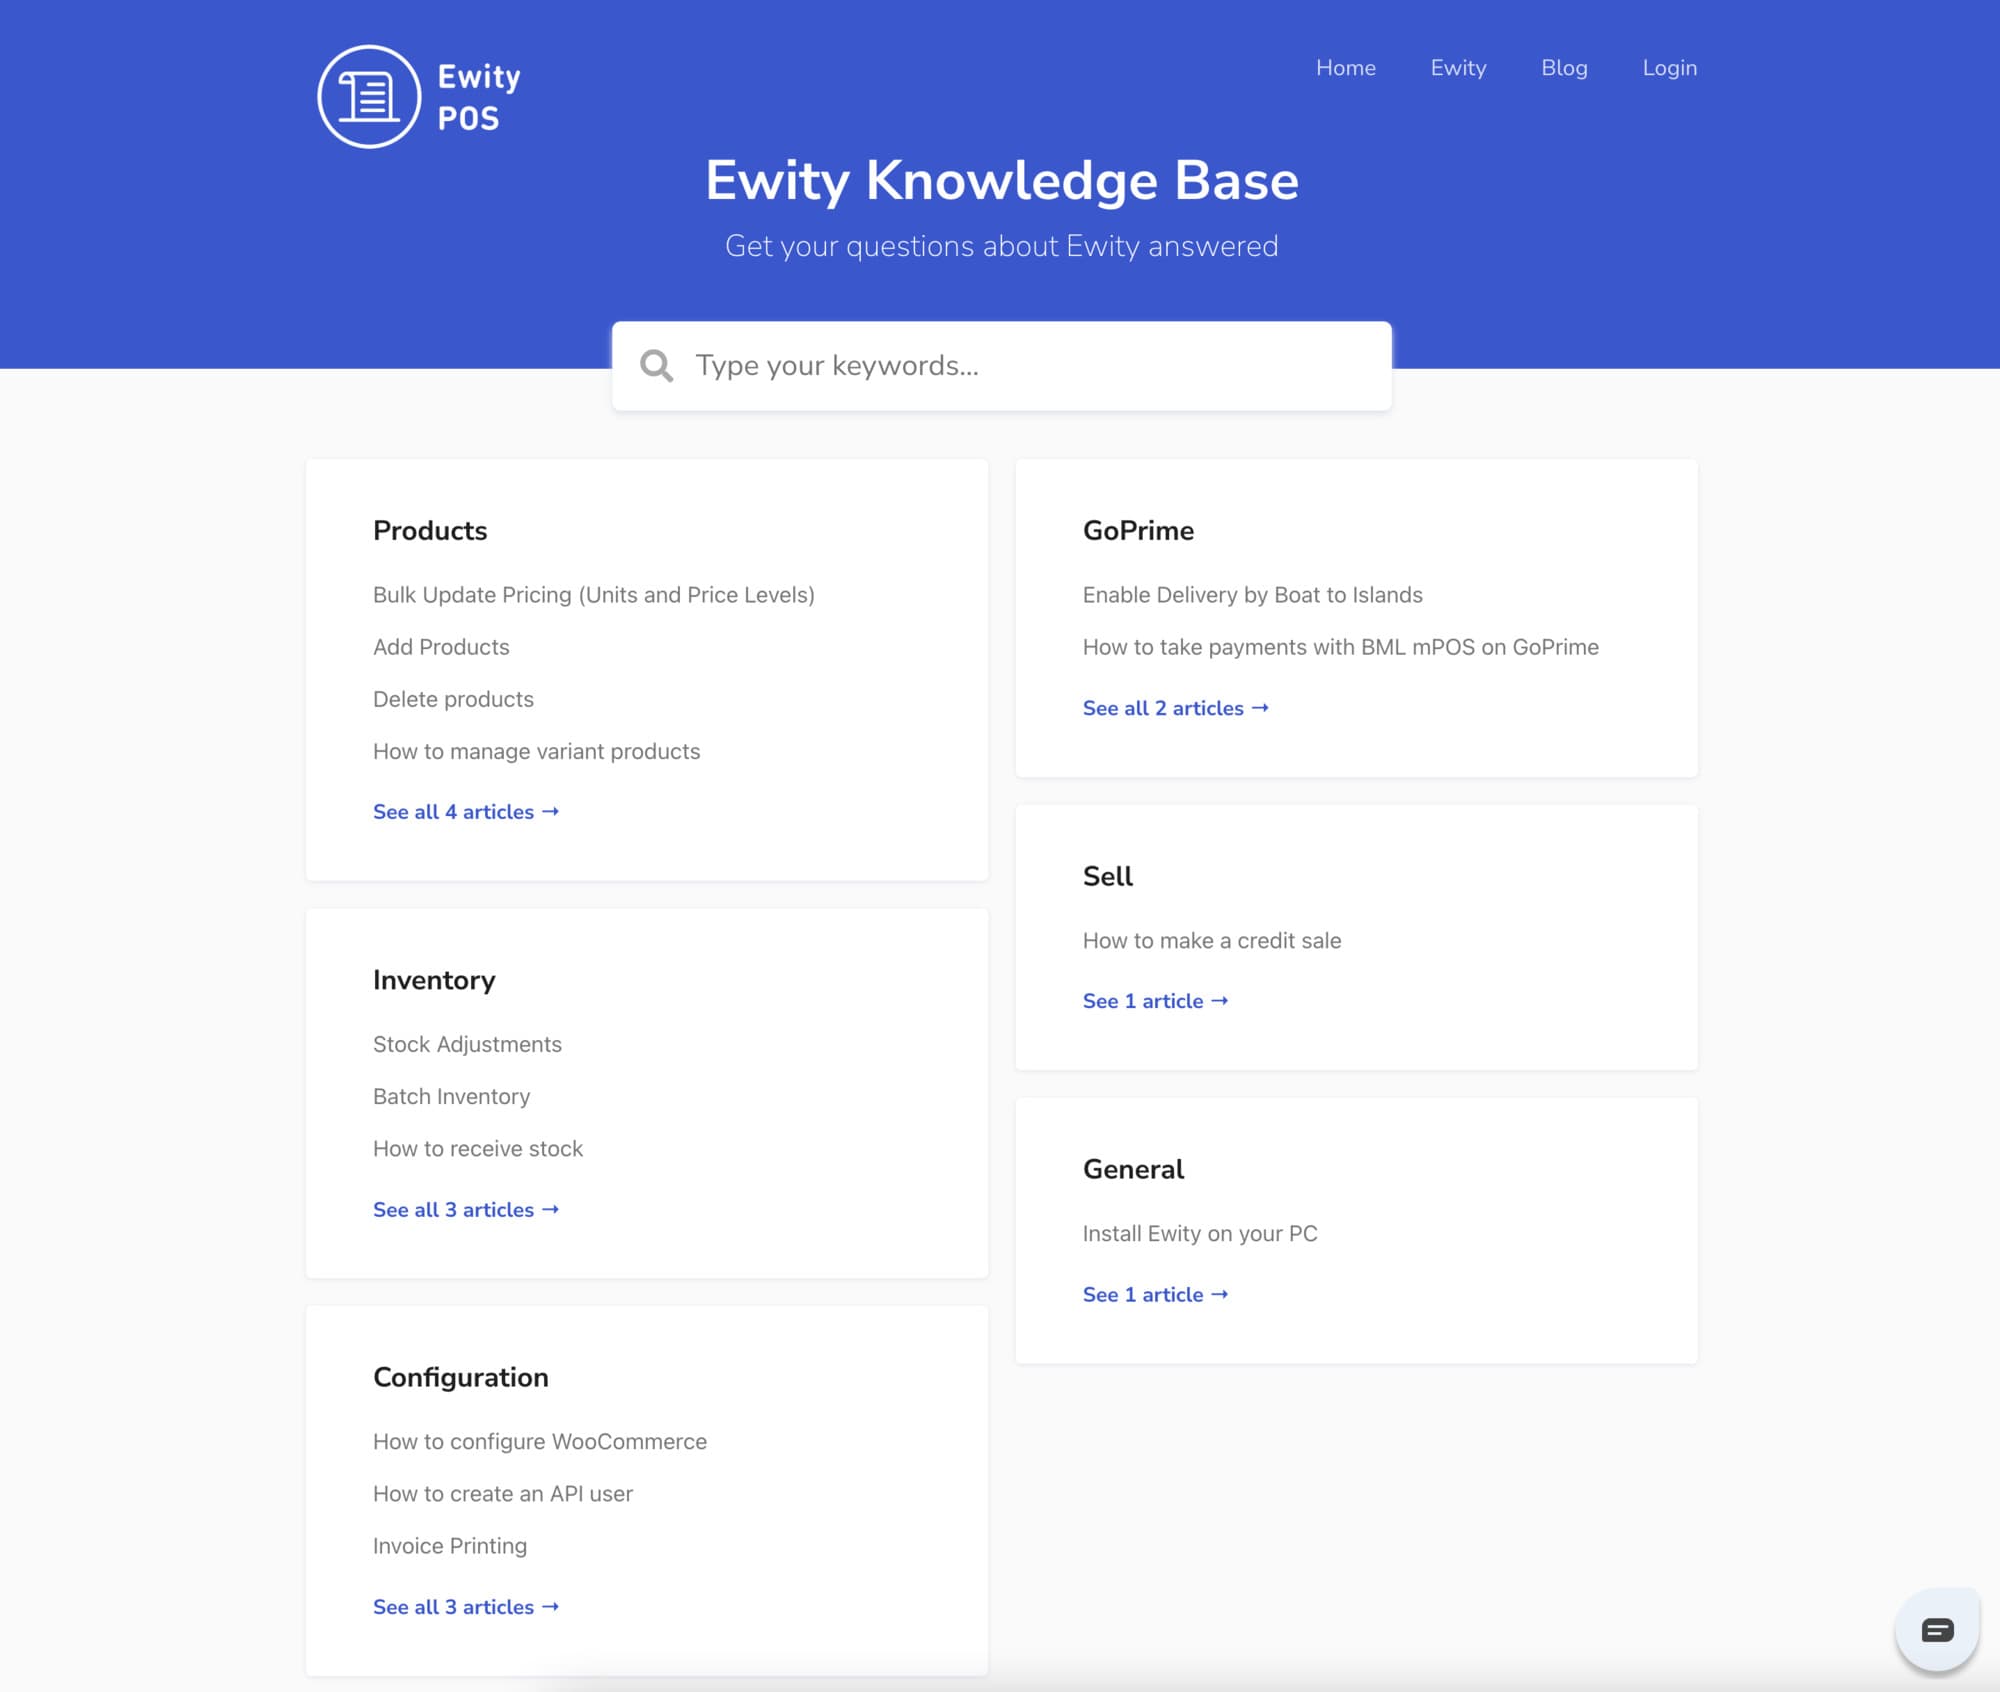Go to the Blog menu item
The width and height of the screenshot is (2000, 1692).
click(x=1564, y=68)
